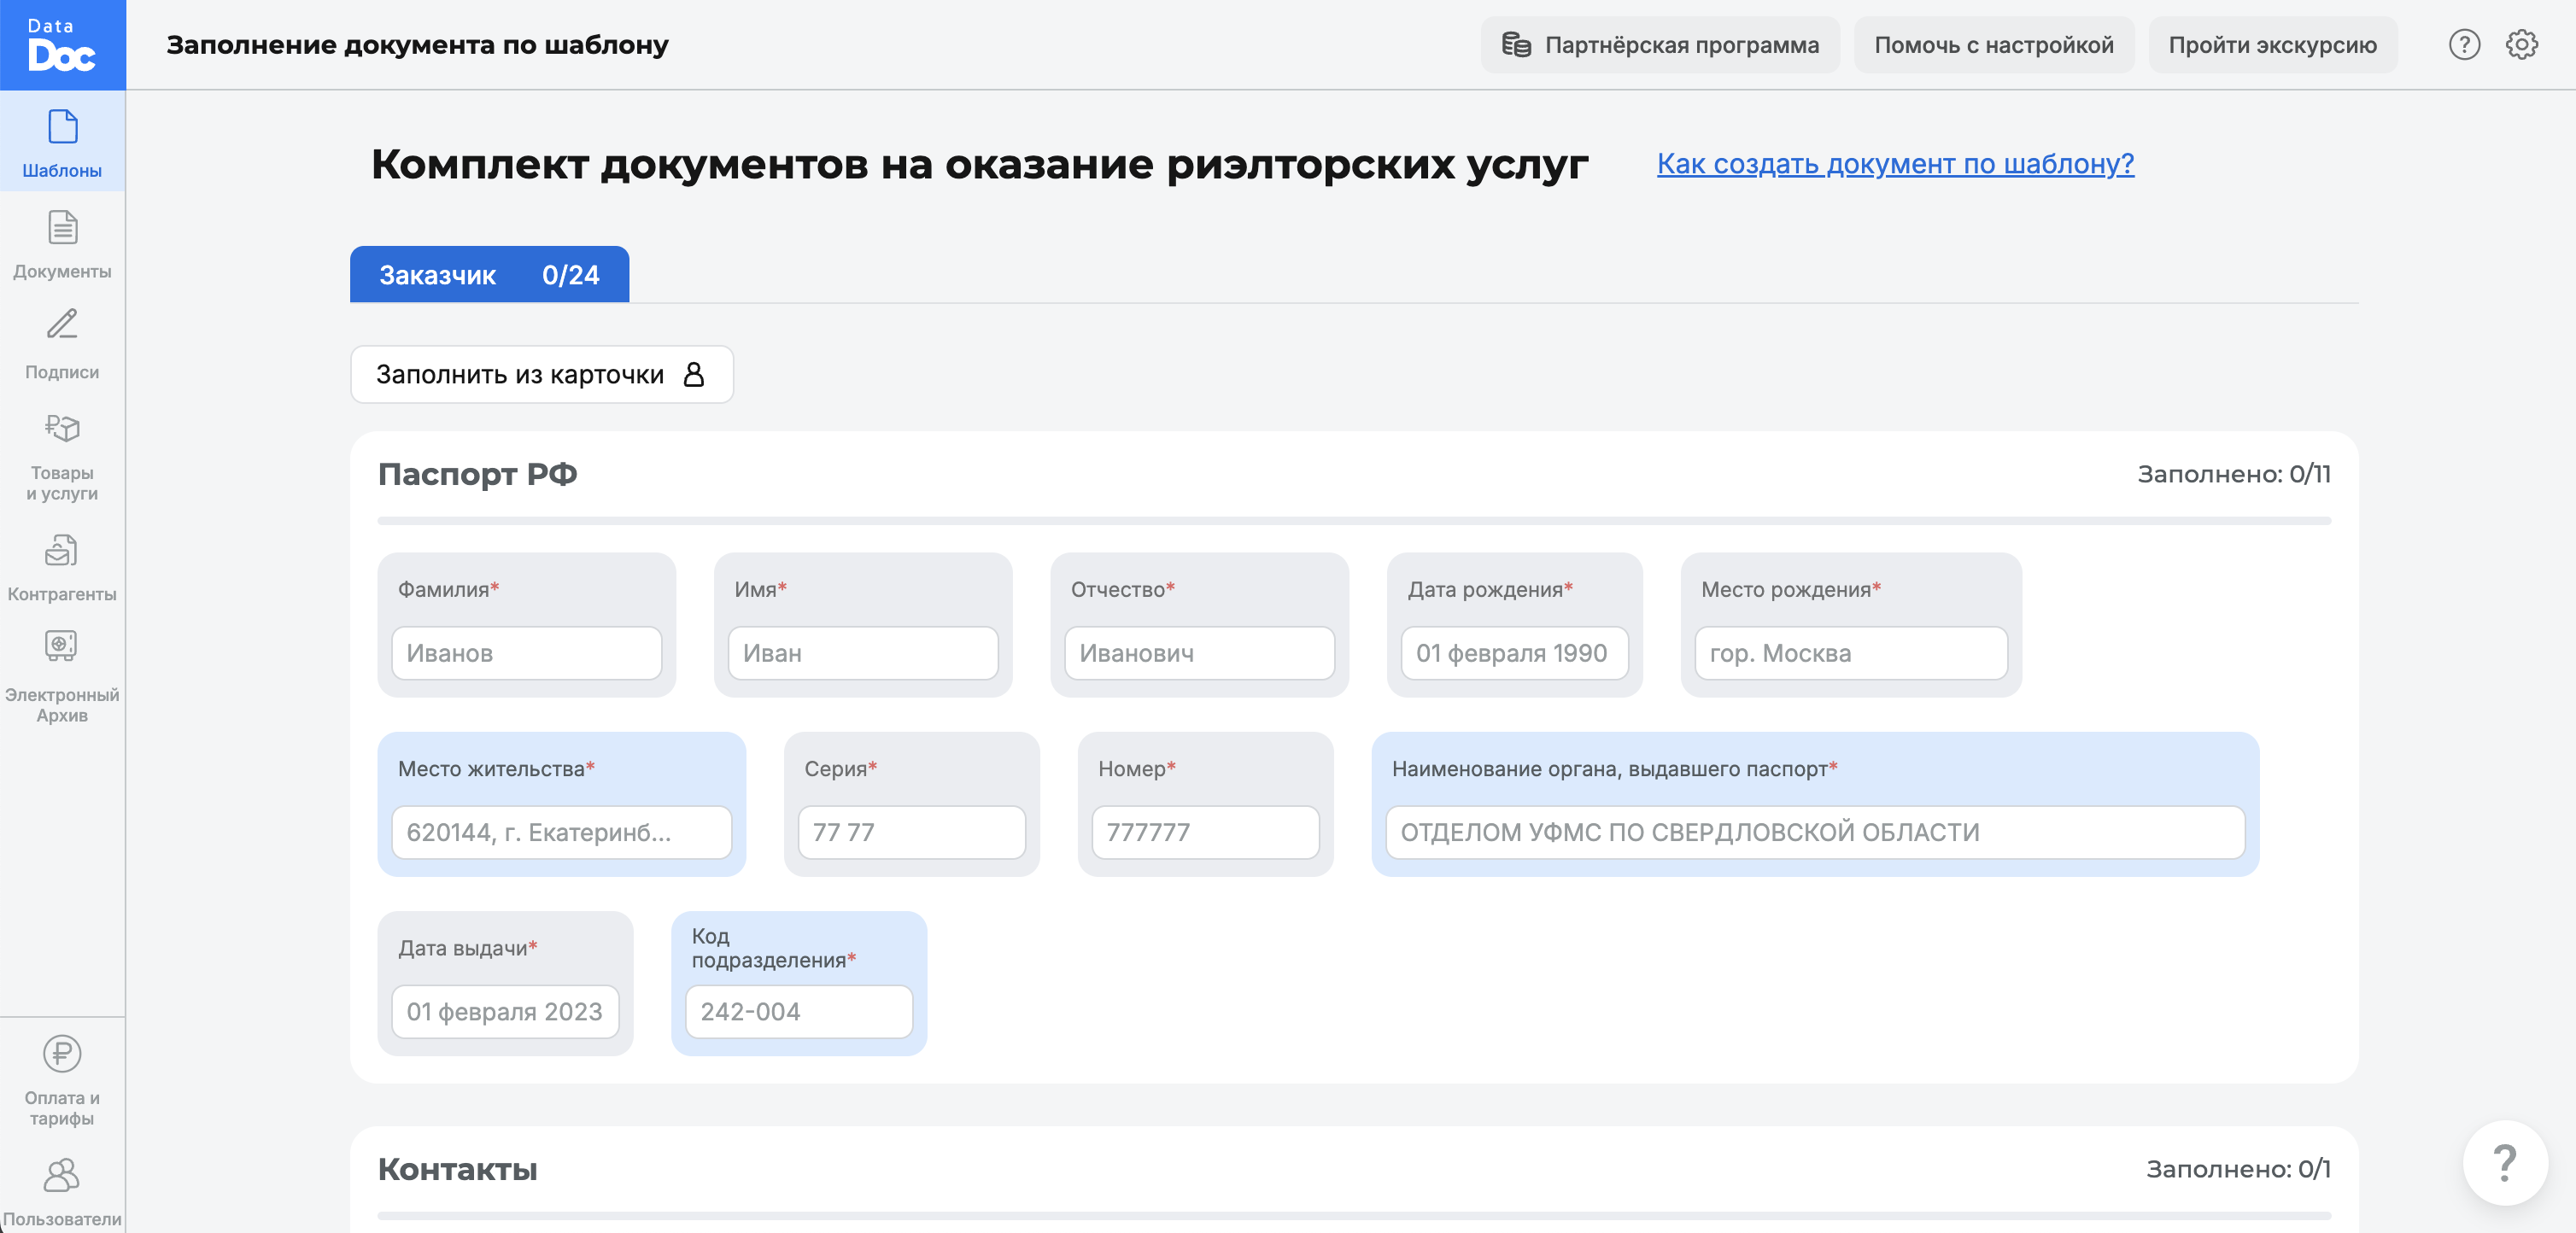The width and height of the screenshot is (2576, 1233).
Task: Open the floating help bubble
Action: pyautogui.click(x=2505, y=1161)
